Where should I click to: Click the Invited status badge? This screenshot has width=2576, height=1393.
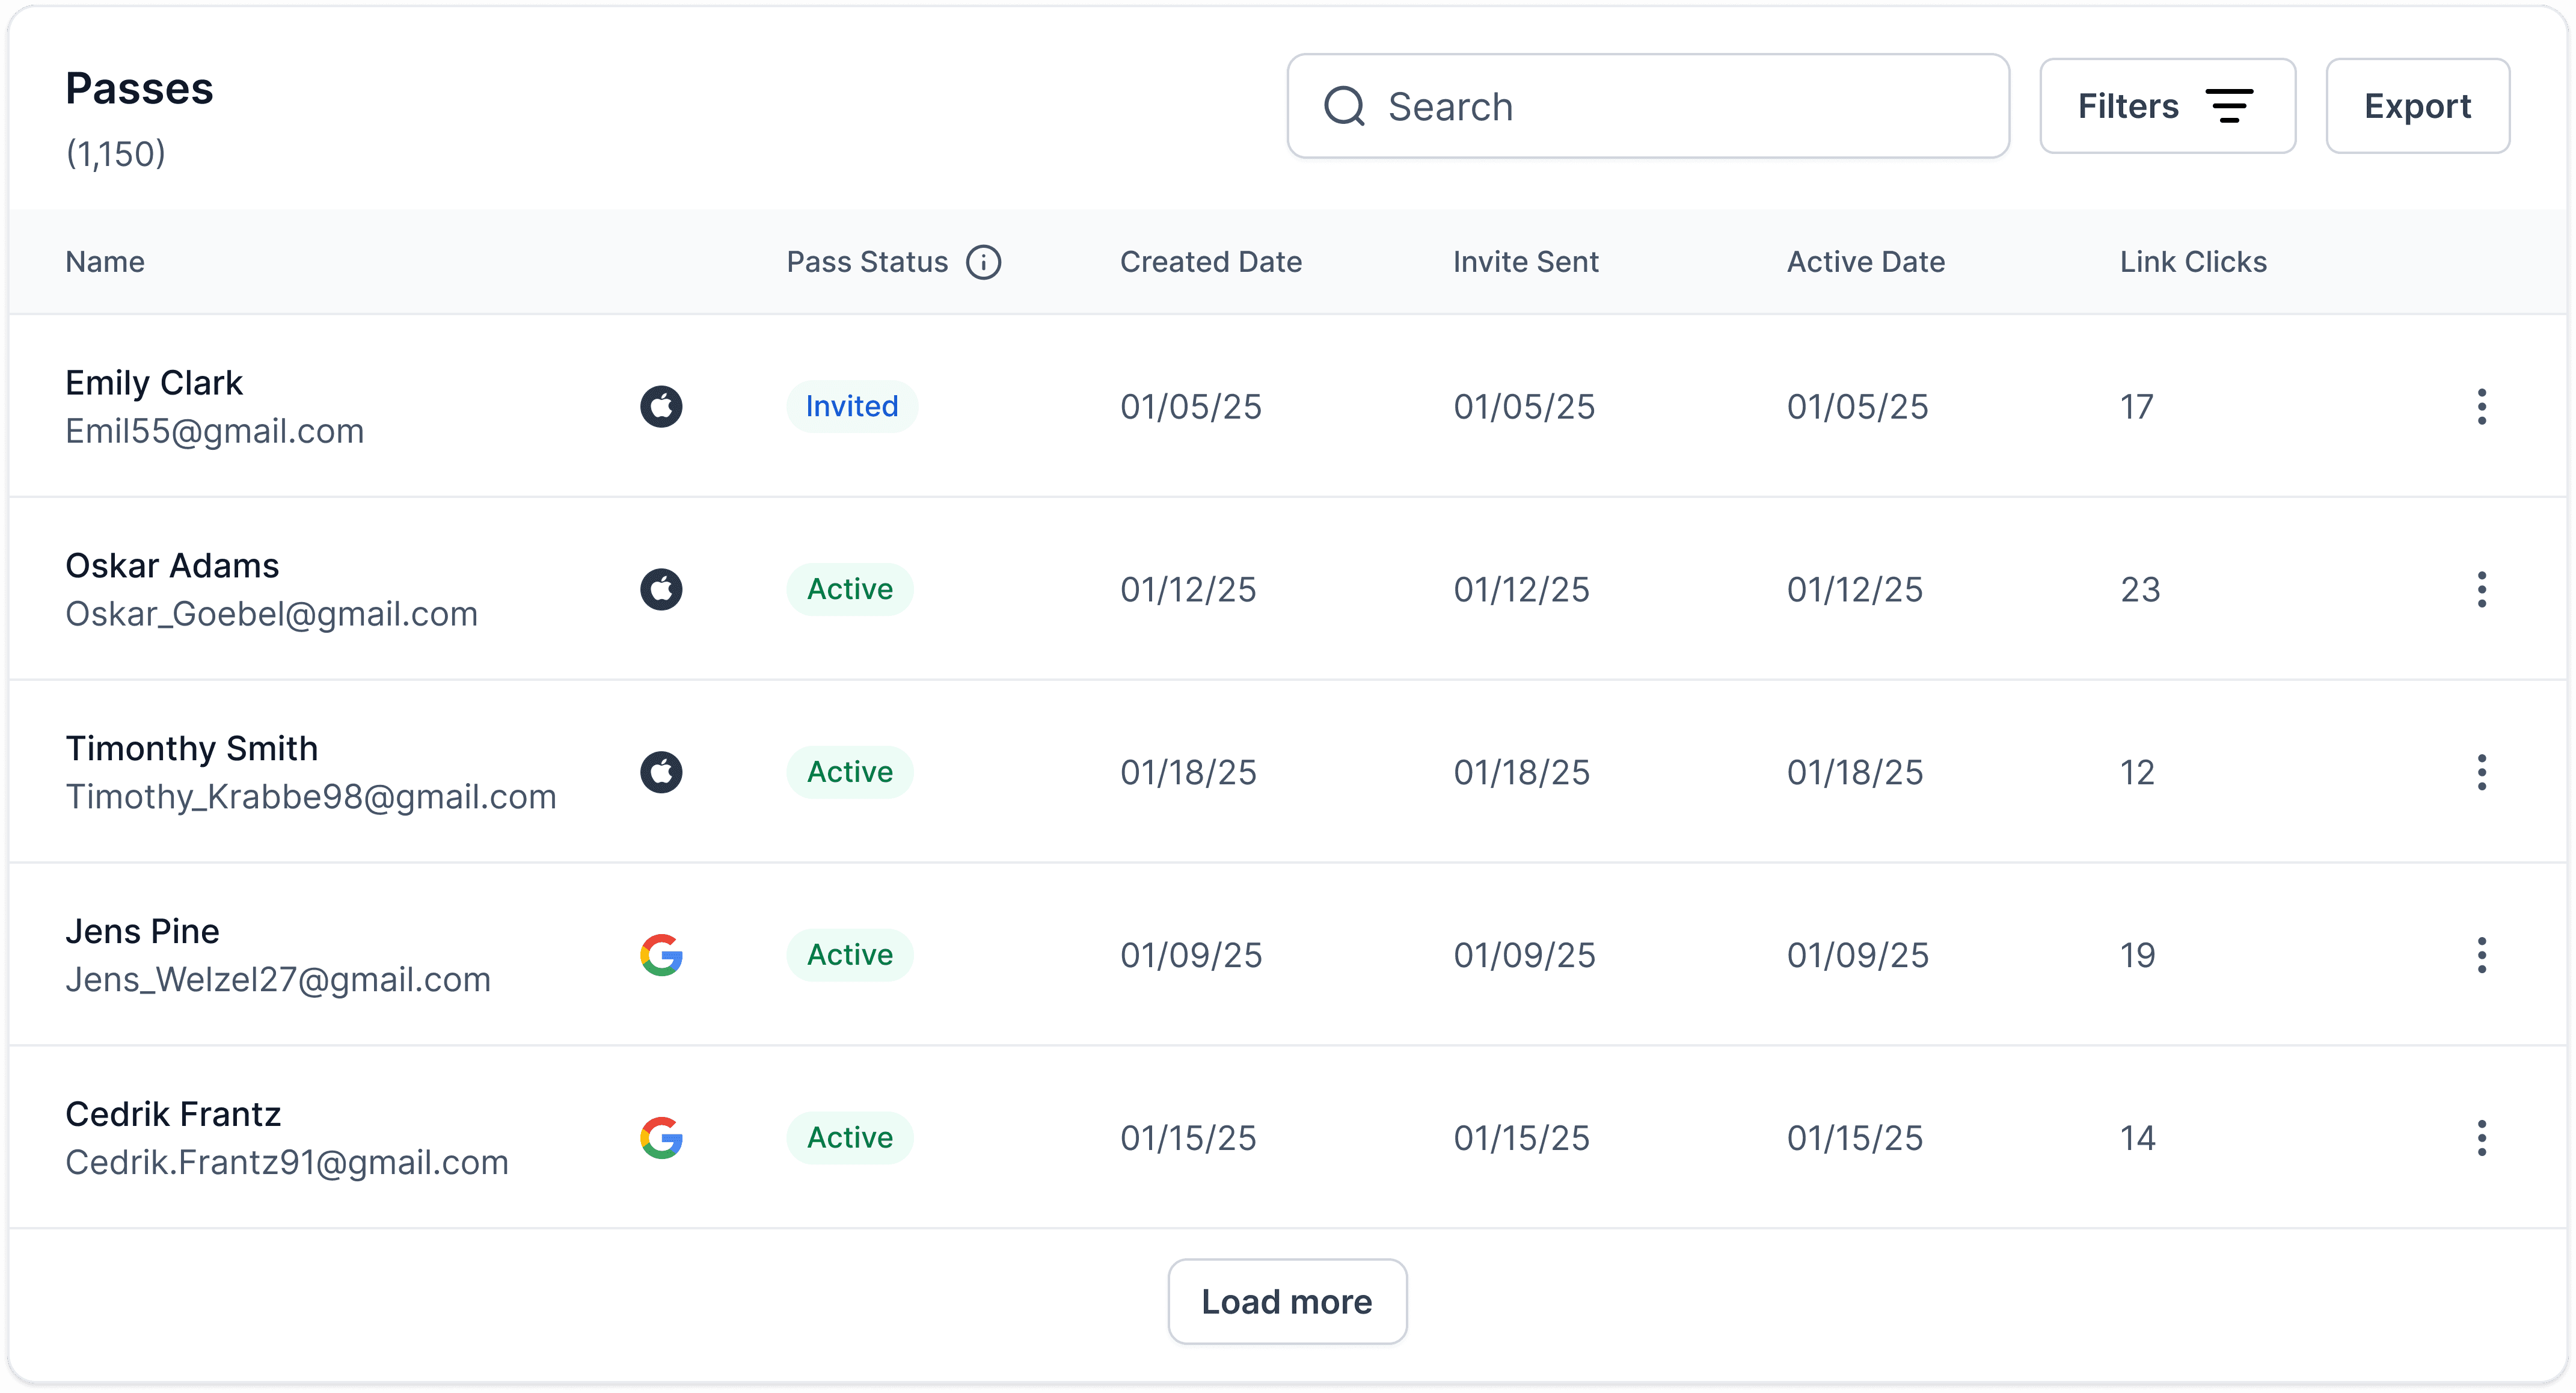851,406
